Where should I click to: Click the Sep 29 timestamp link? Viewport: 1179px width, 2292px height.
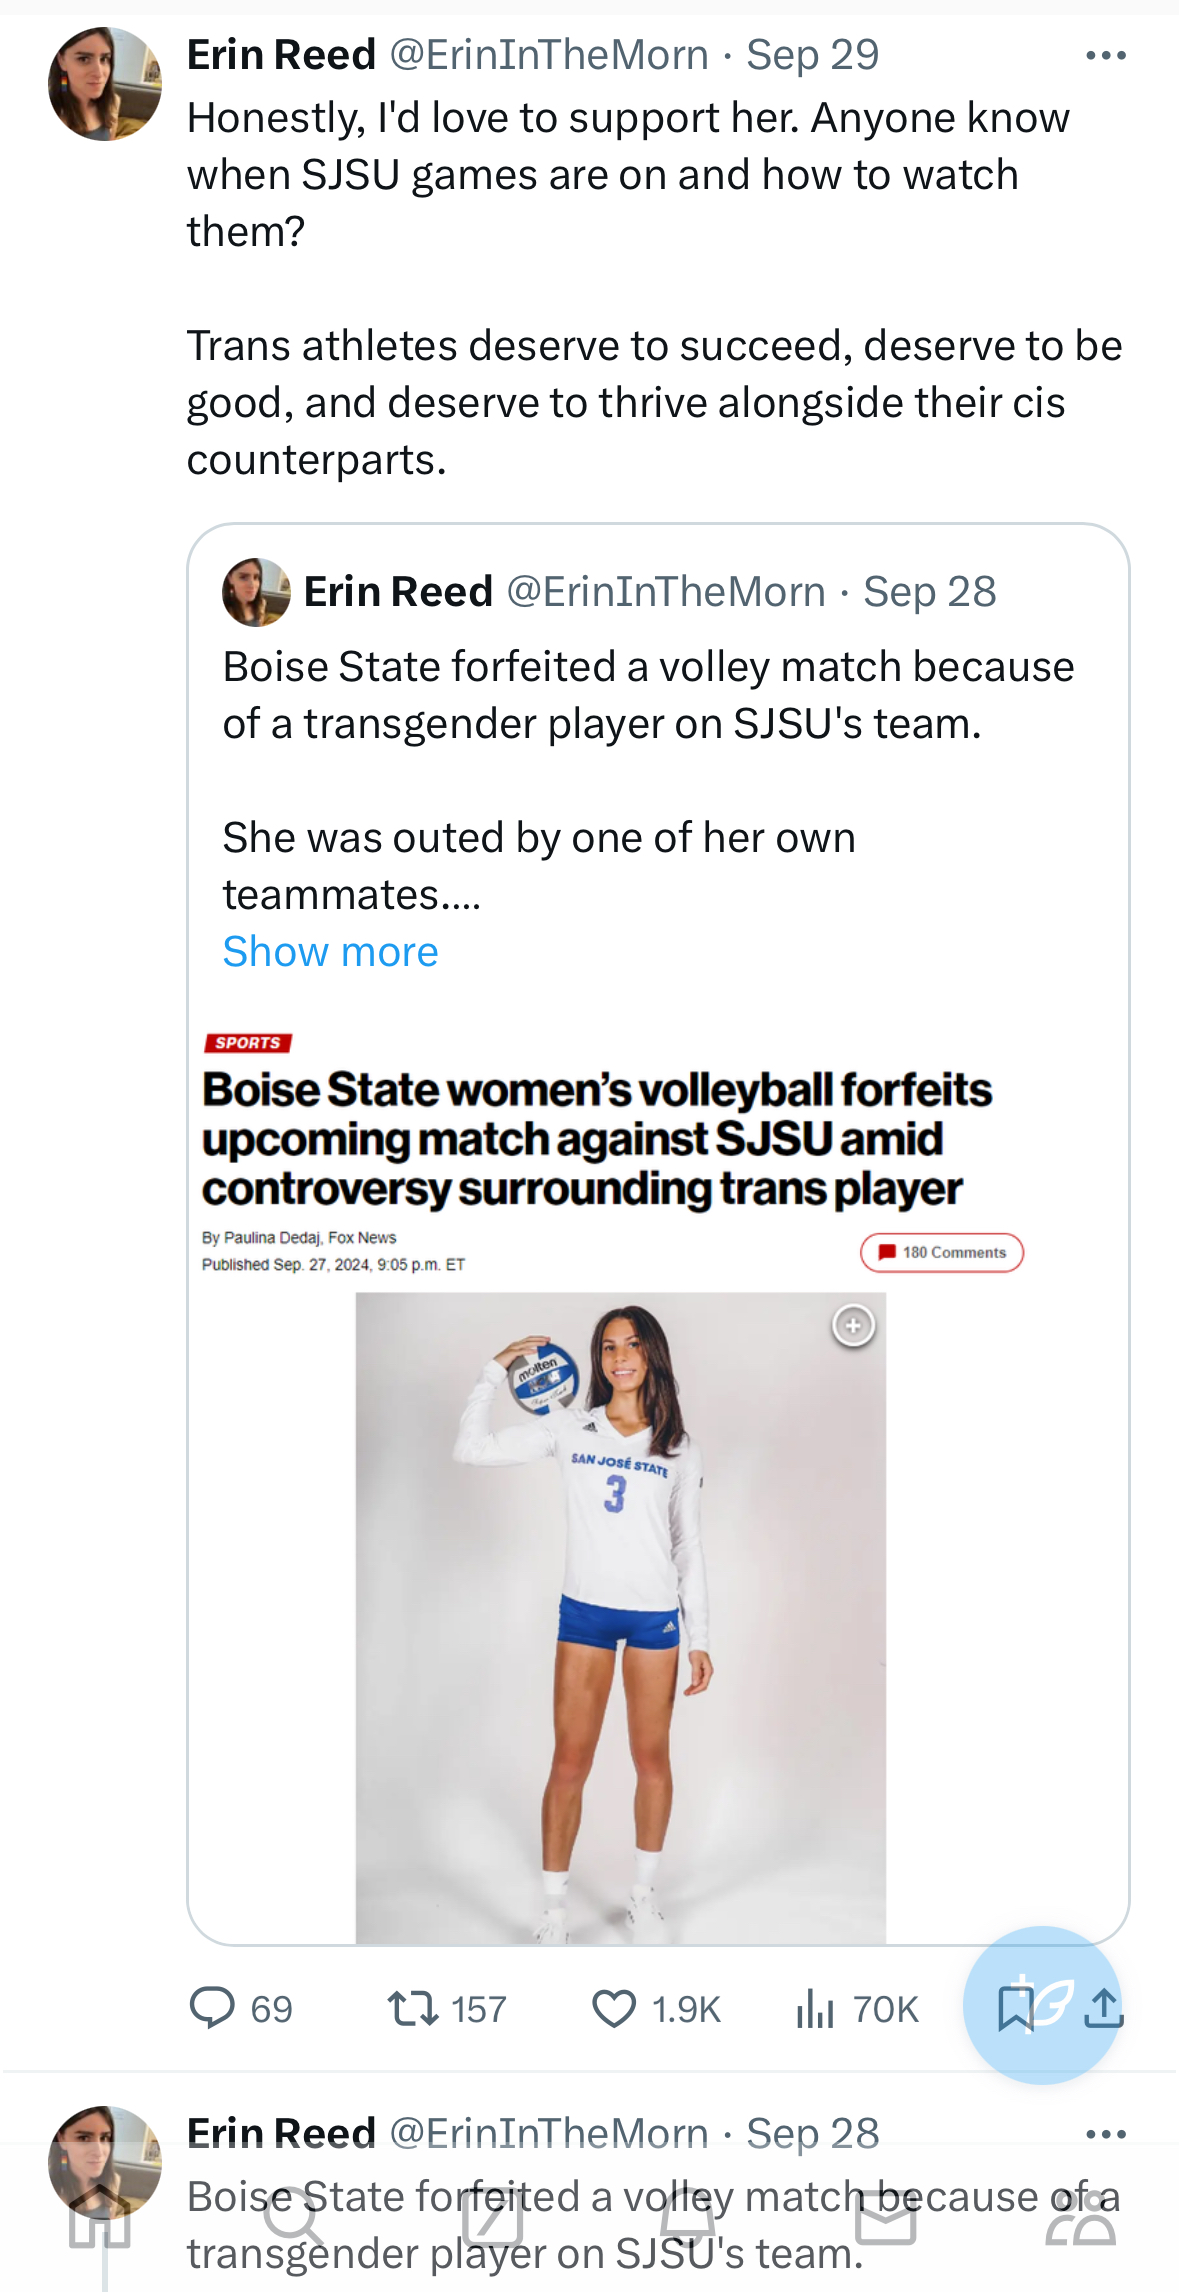point(812,56)
